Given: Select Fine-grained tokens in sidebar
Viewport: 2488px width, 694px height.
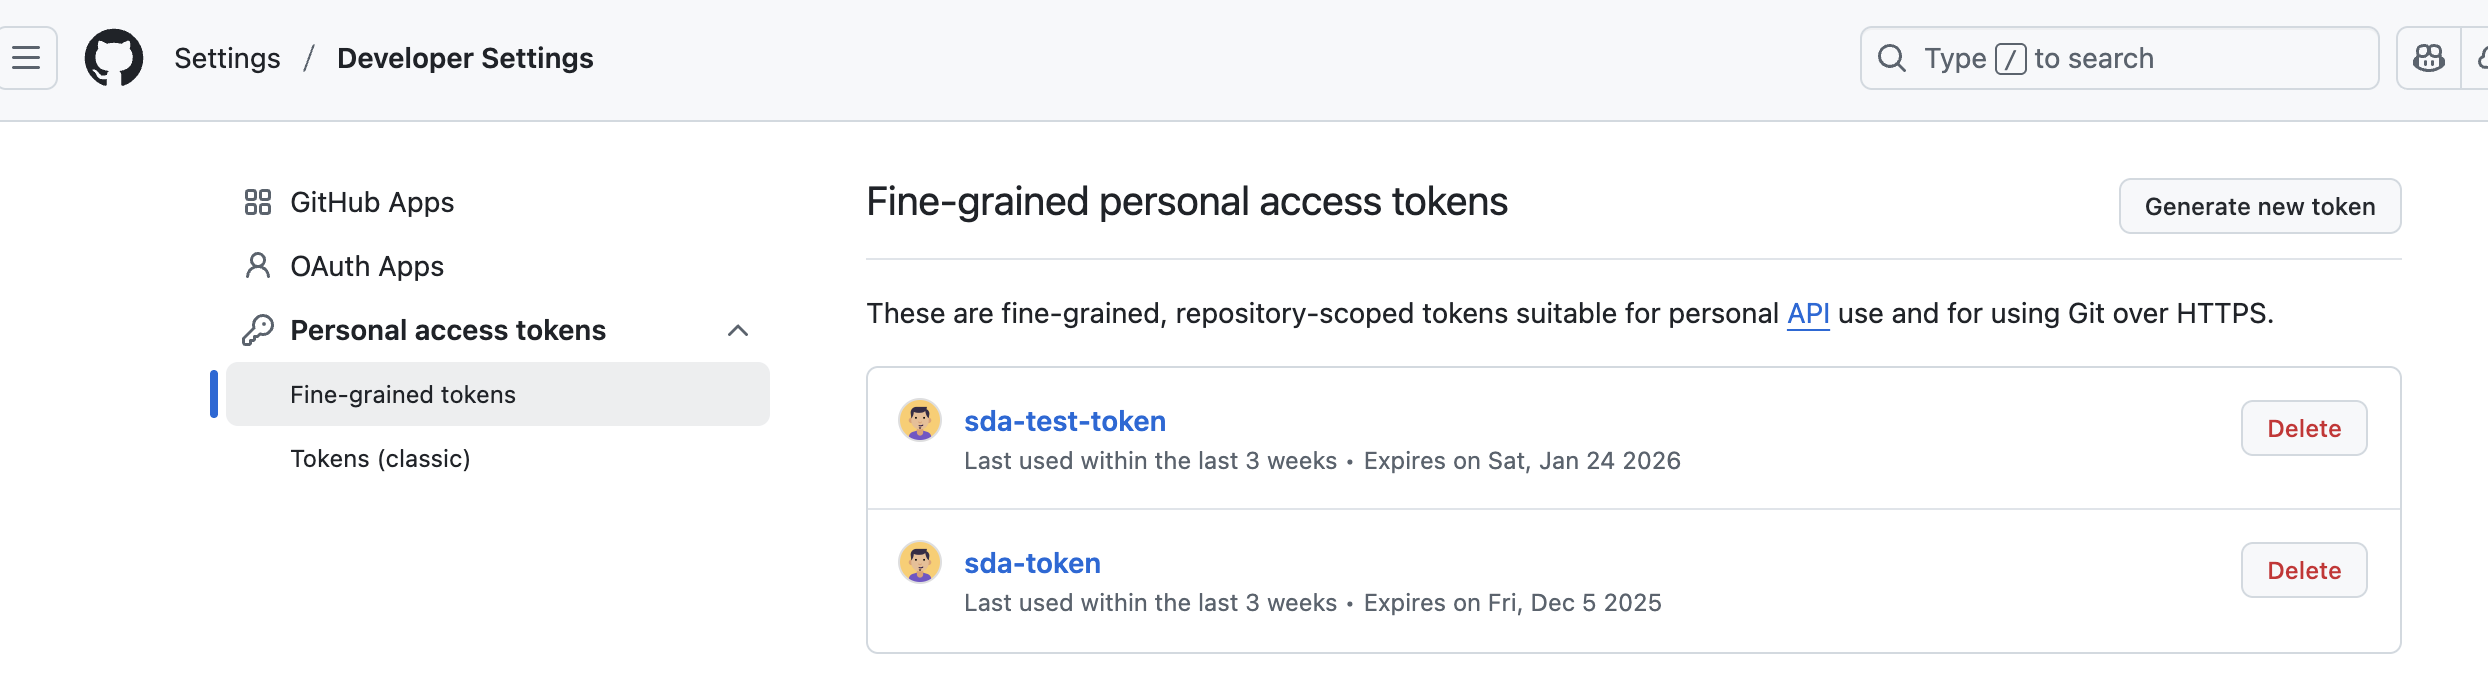Looking at the screenshot, I should (x=403, y=395).
